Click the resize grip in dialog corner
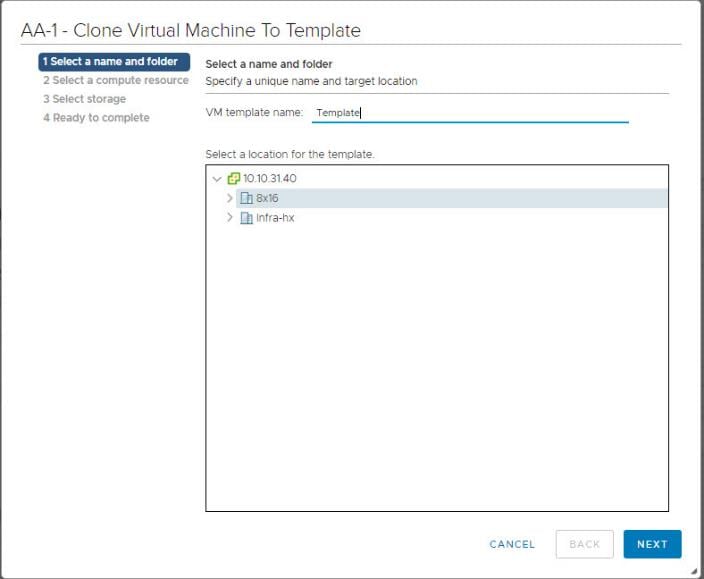The image size is (704, 579). [x=694, y=571]
